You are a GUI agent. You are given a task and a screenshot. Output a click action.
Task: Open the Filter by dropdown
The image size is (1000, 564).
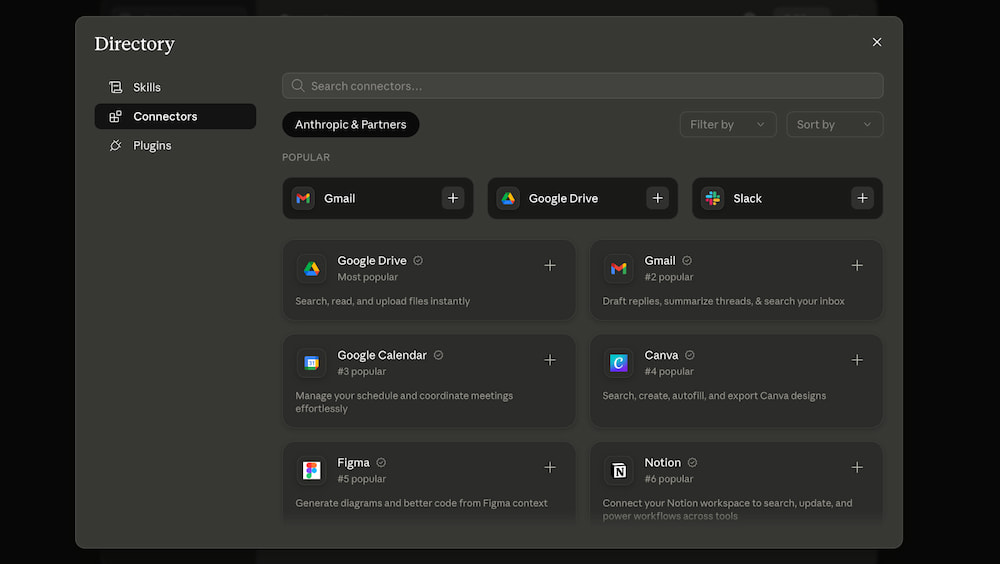[x=728, y=124]
